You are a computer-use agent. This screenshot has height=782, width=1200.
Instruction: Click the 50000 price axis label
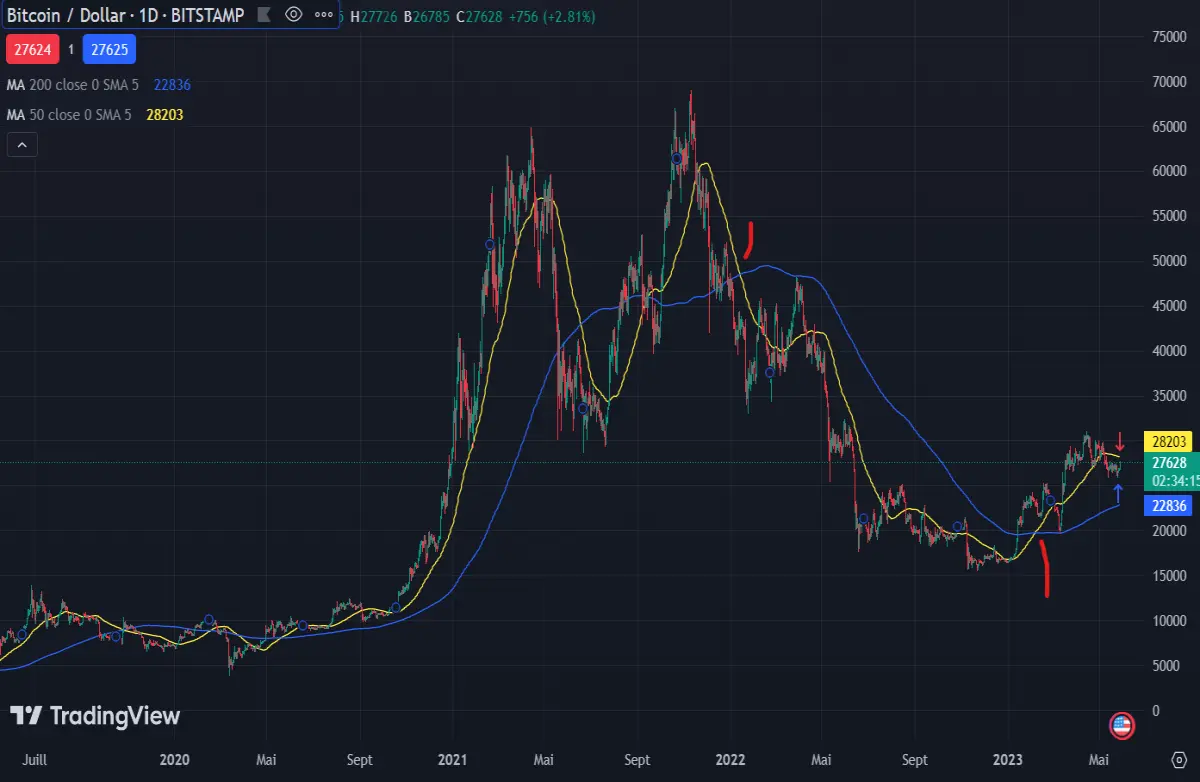click(1169, 262)
